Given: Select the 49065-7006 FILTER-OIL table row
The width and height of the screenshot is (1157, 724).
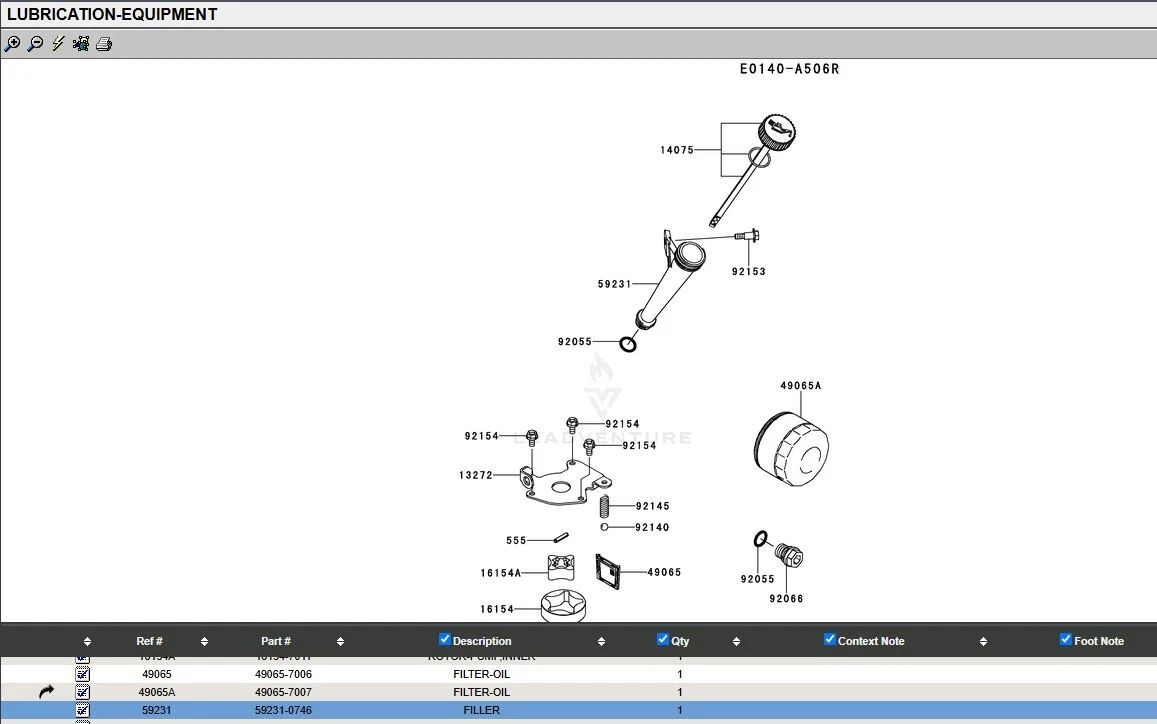Looking at the screenshot, I should coord(481,674).
